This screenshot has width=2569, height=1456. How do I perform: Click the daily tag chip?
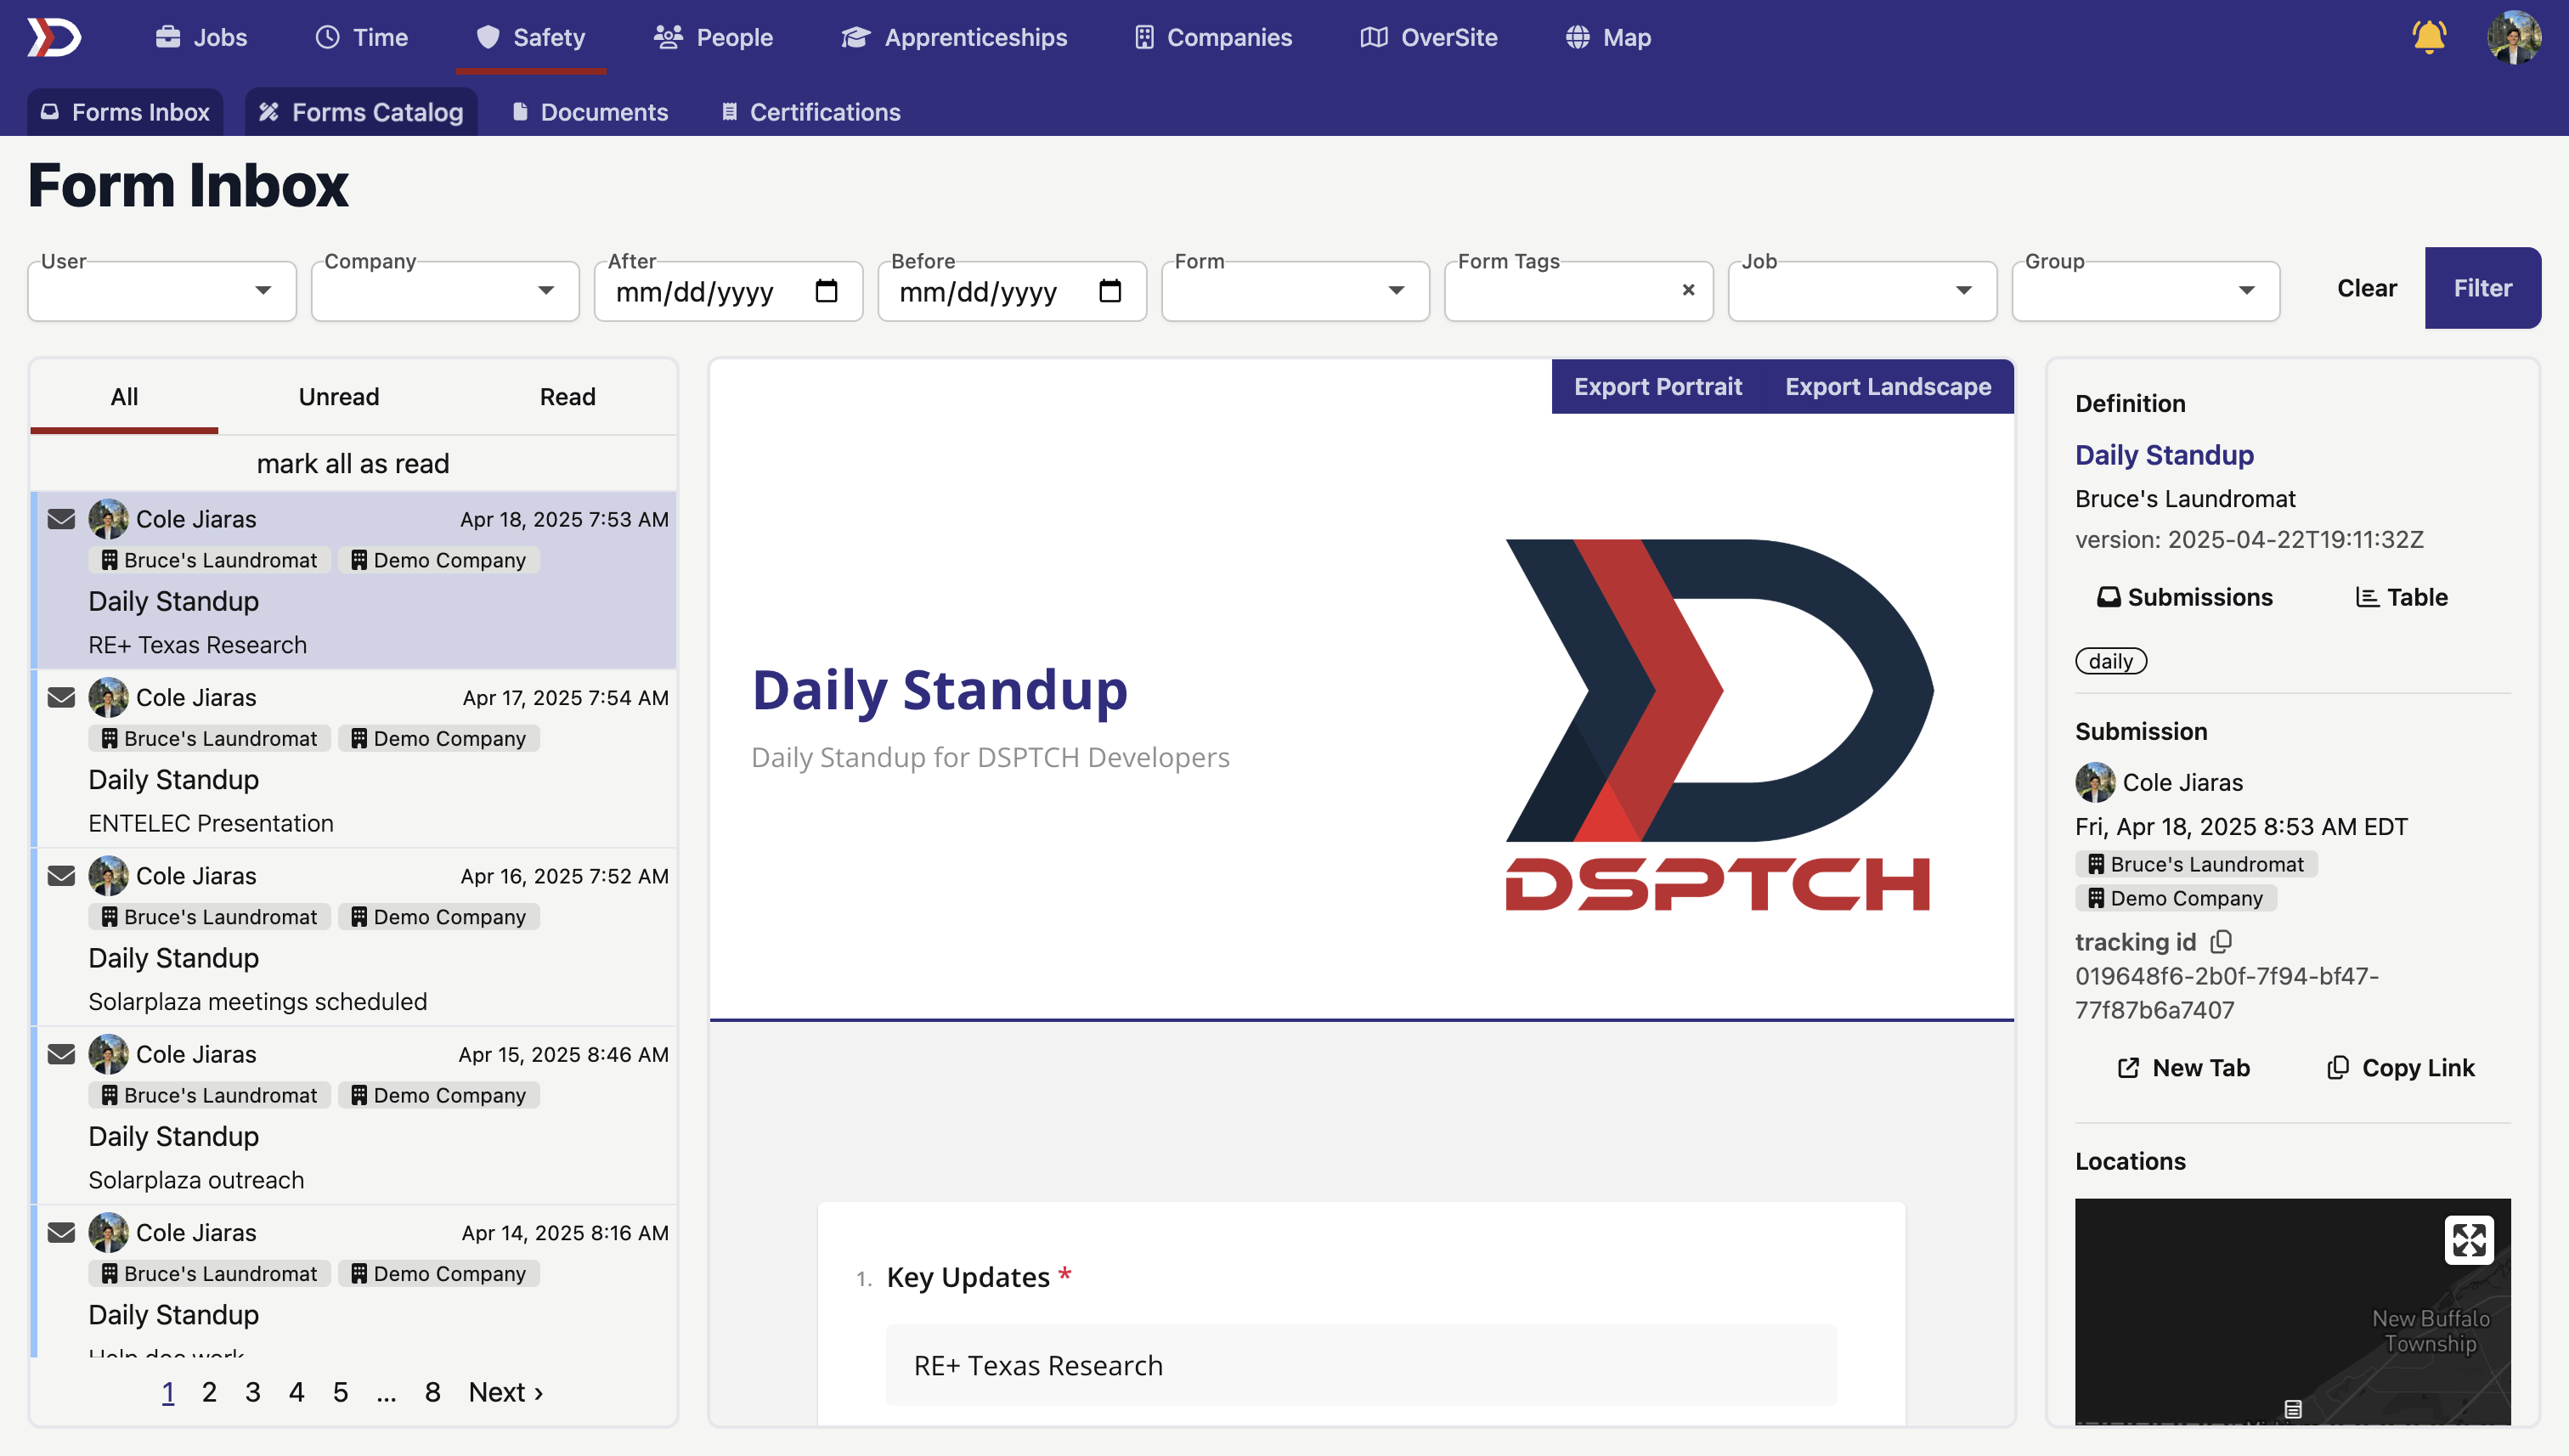[x=2110, y=661]
